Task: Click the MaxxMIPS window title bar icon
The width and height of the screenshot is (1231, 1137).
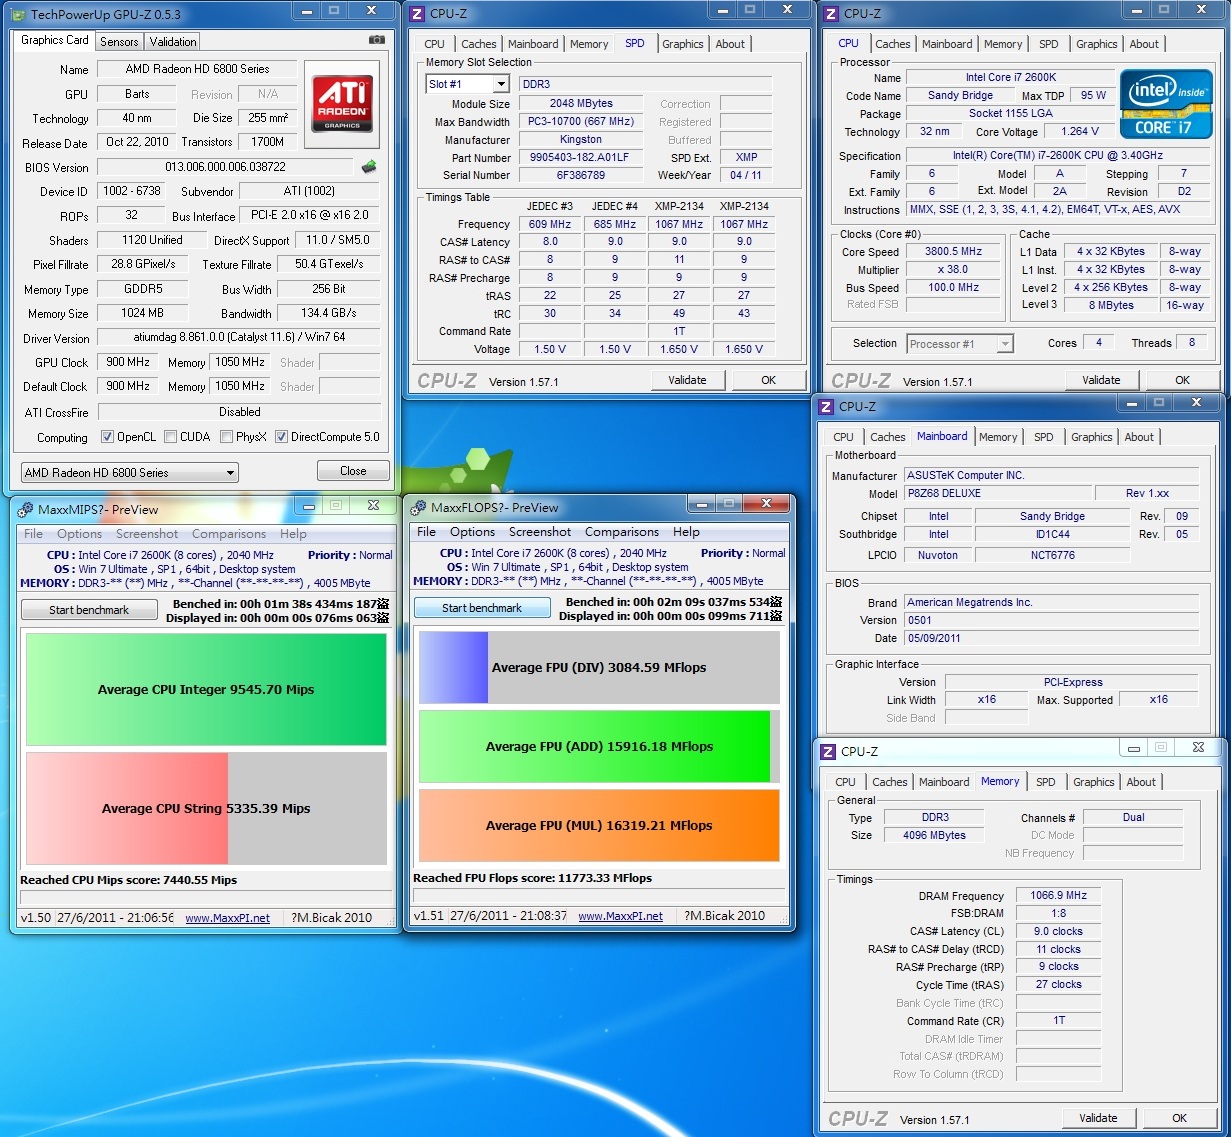Action: 25,509
